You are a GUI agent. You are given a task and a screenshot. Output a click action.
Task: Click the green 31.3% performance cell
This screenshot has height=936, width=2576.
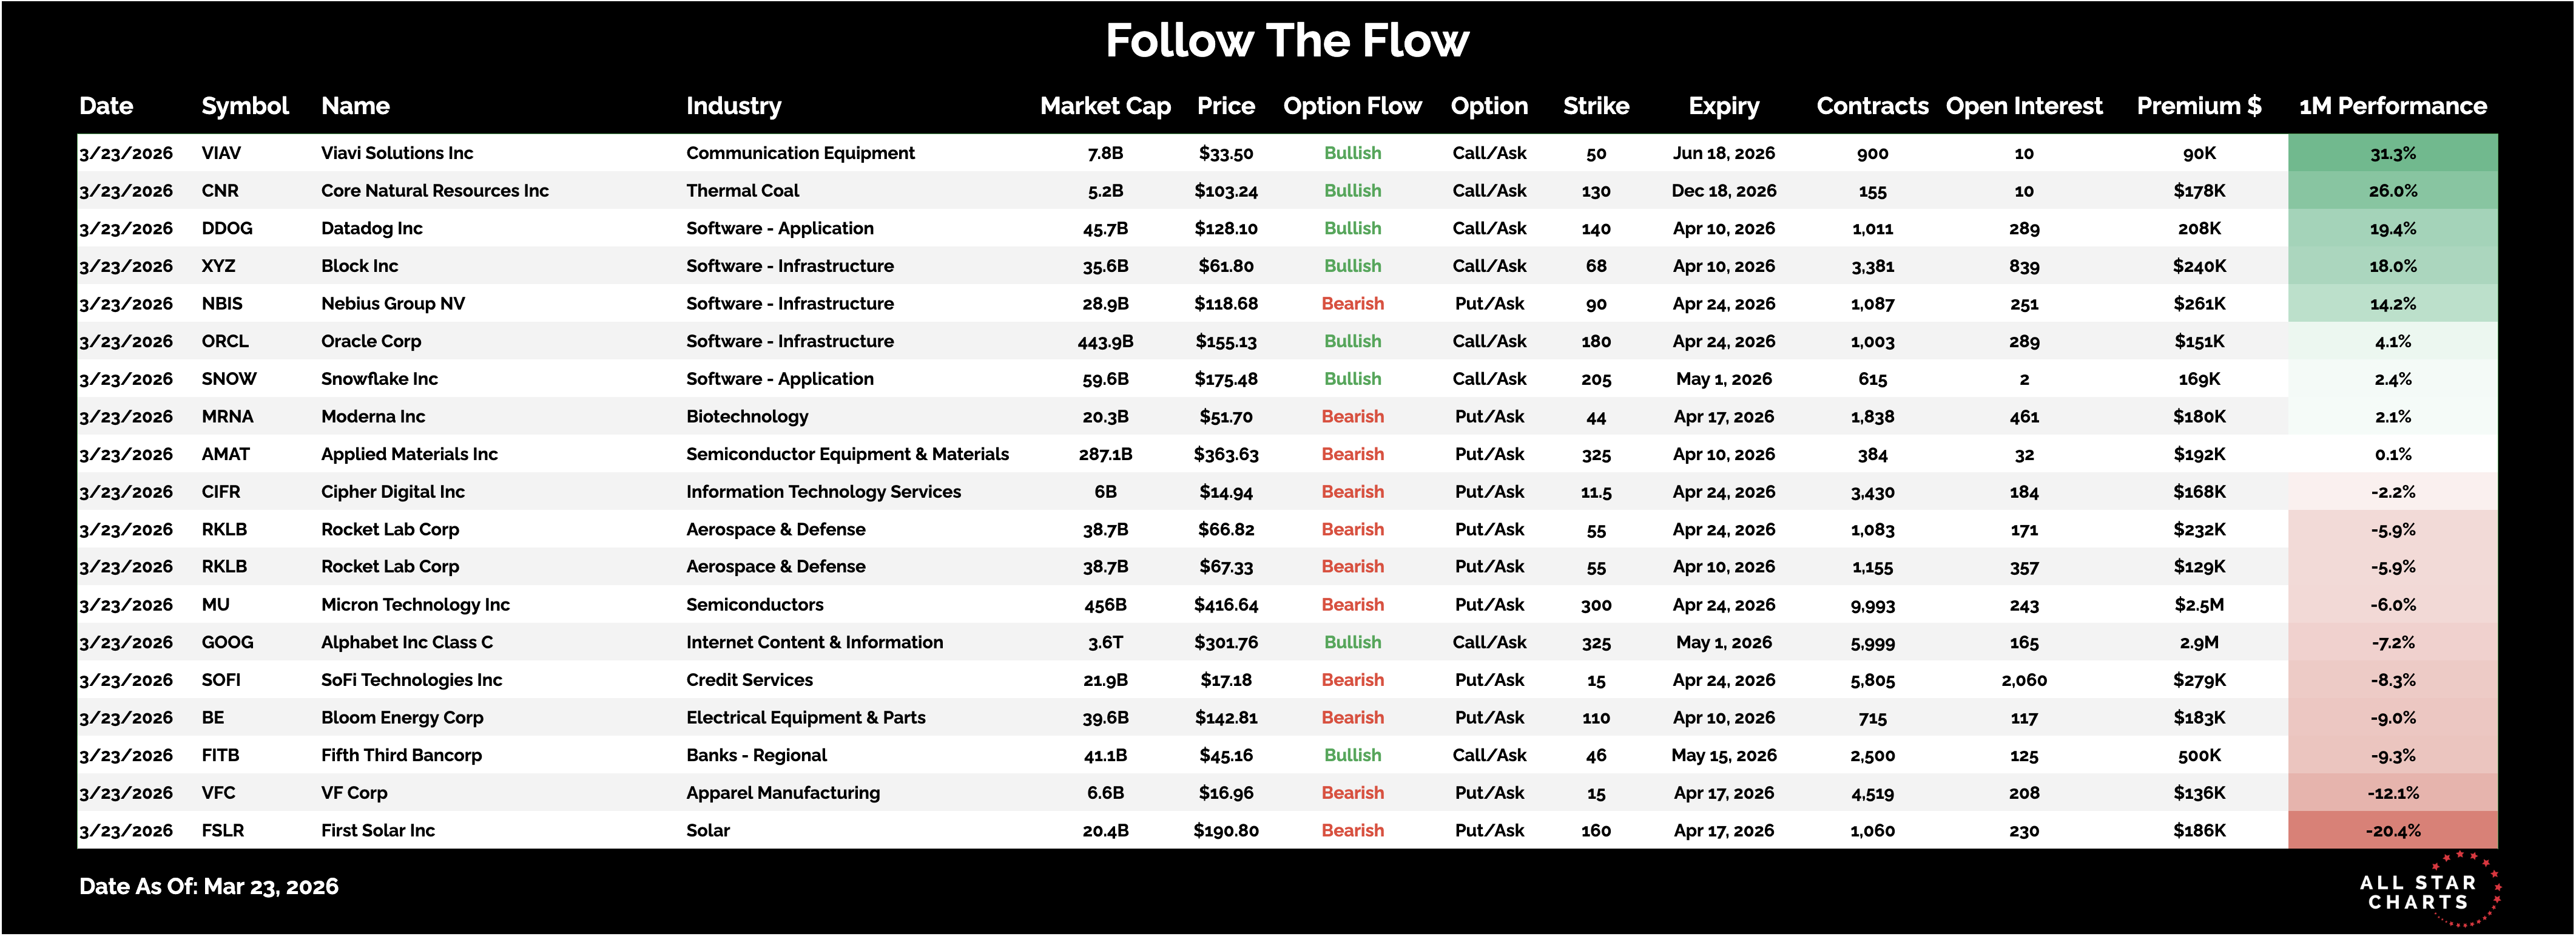point(2392,153)
